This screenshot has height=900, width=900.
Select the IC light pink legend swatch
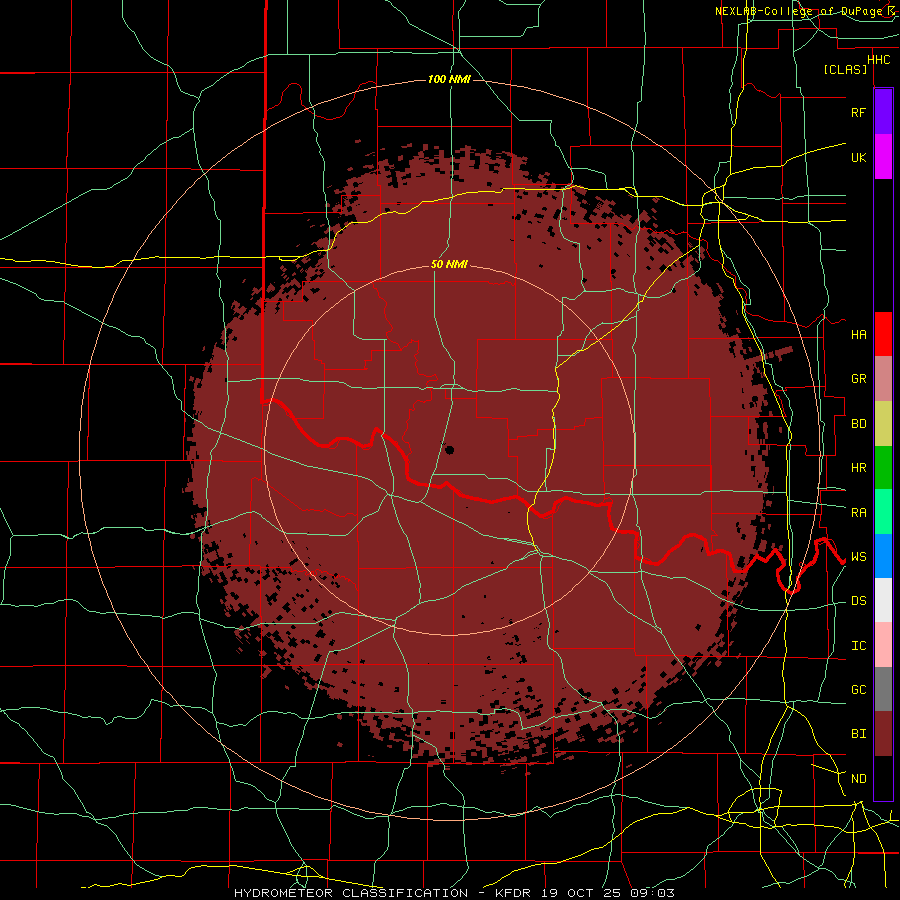click(883, 645)
